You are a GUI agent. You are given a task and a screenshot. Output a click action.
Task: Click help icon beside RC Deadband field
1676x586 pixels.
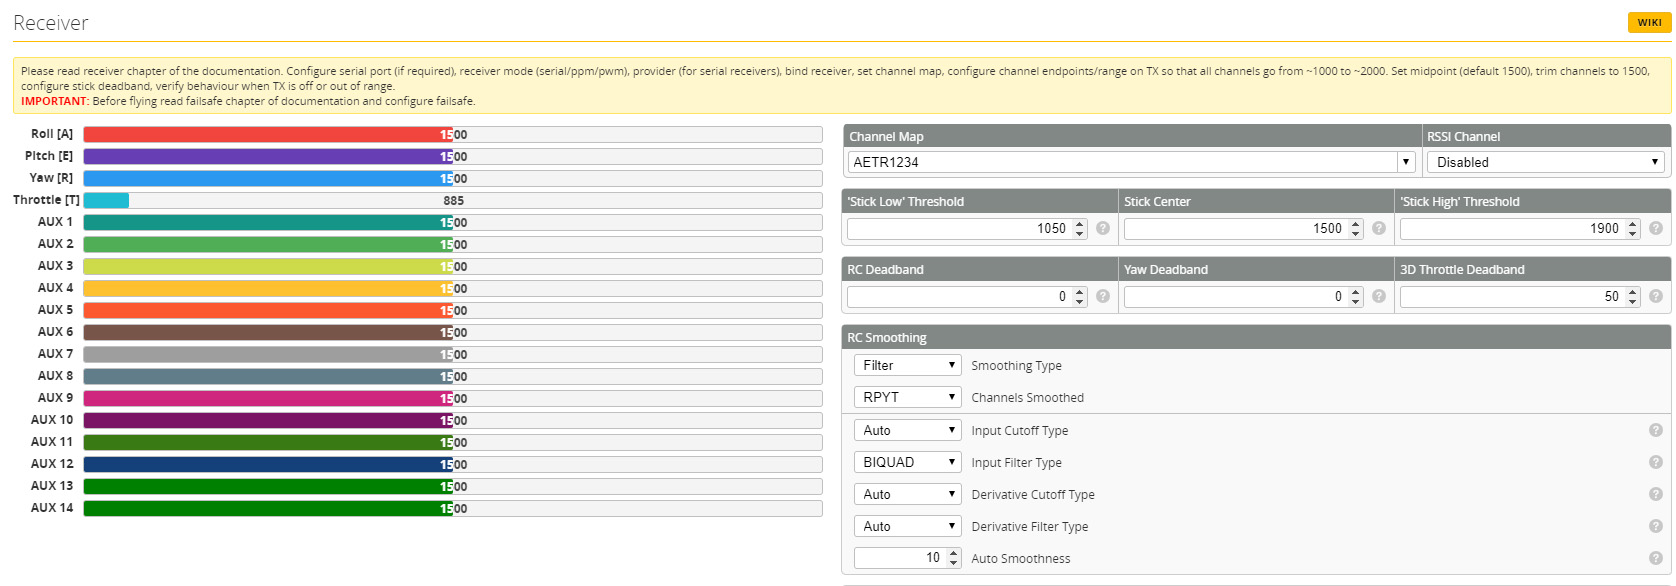coord(1102,296)
